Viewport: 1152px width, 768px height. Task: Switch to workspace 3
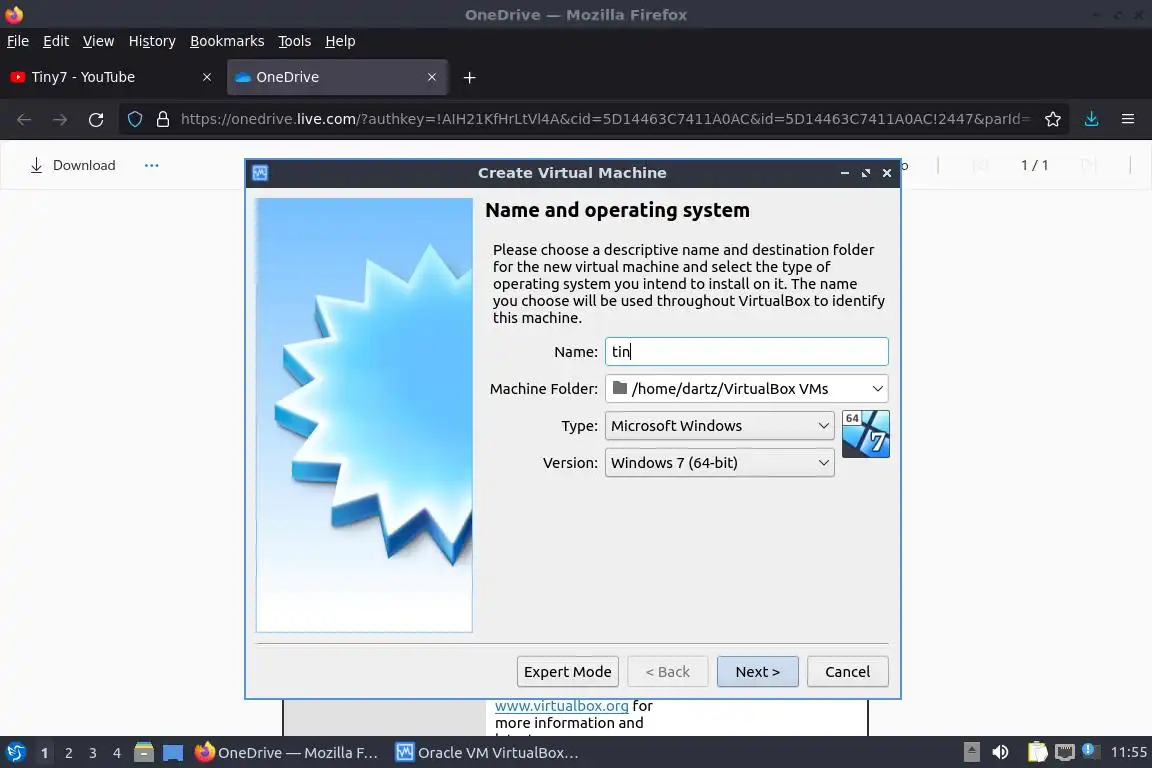(93, 753)
